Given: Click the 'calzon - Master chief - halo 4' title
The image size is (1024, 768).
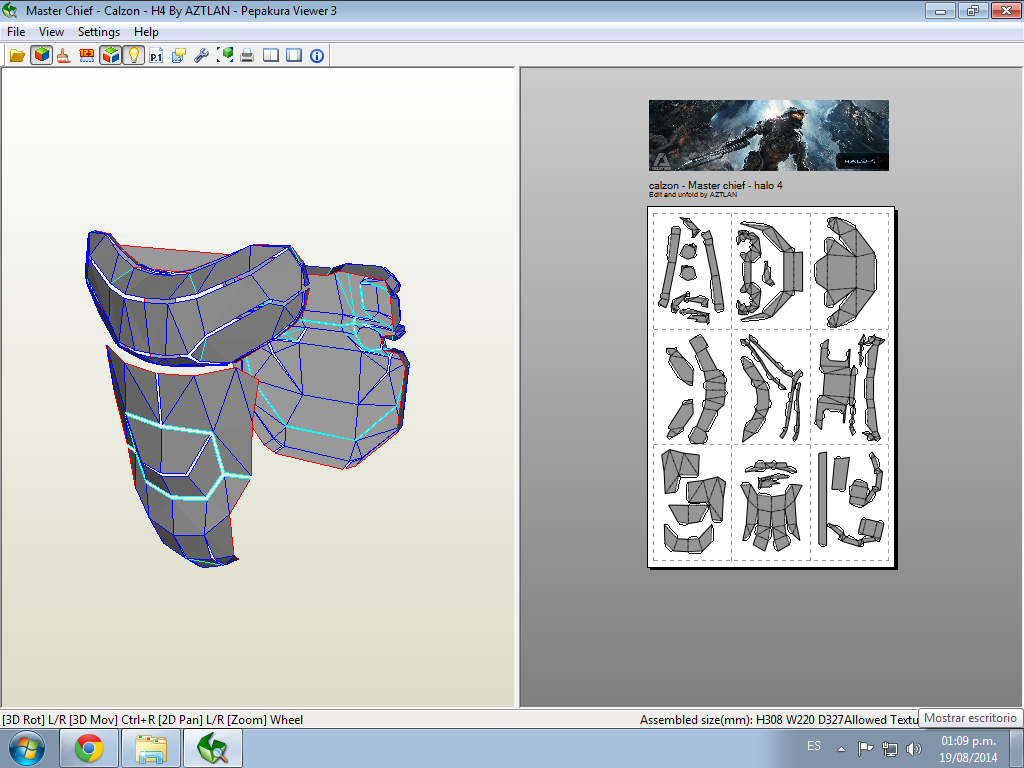Looking at the screenshot, I should click(x=716, y=185).
